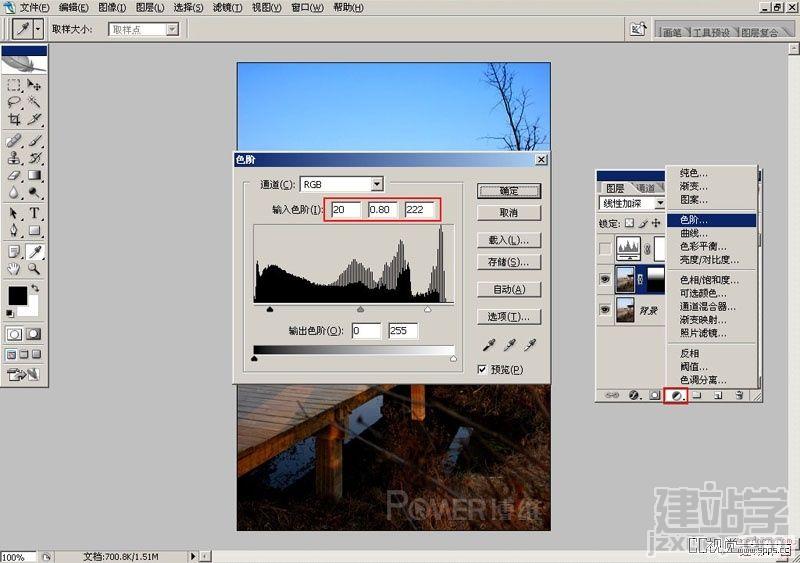800x563 pixels.
Task: Swap foreground and background colors
Action: point(35,288)
